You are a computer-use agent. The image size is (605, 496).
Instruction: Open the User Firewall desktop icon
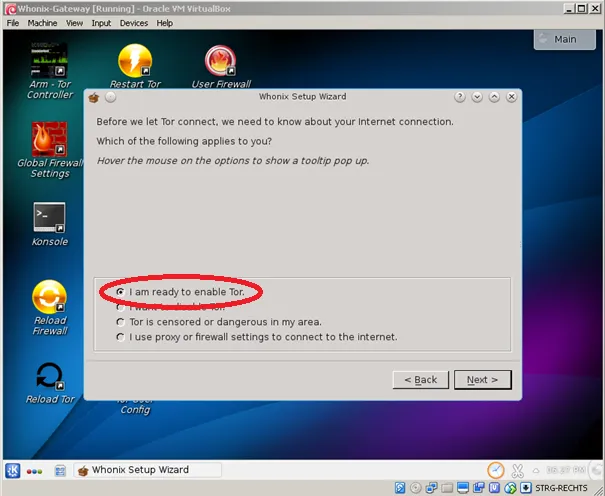coord(221,66)
